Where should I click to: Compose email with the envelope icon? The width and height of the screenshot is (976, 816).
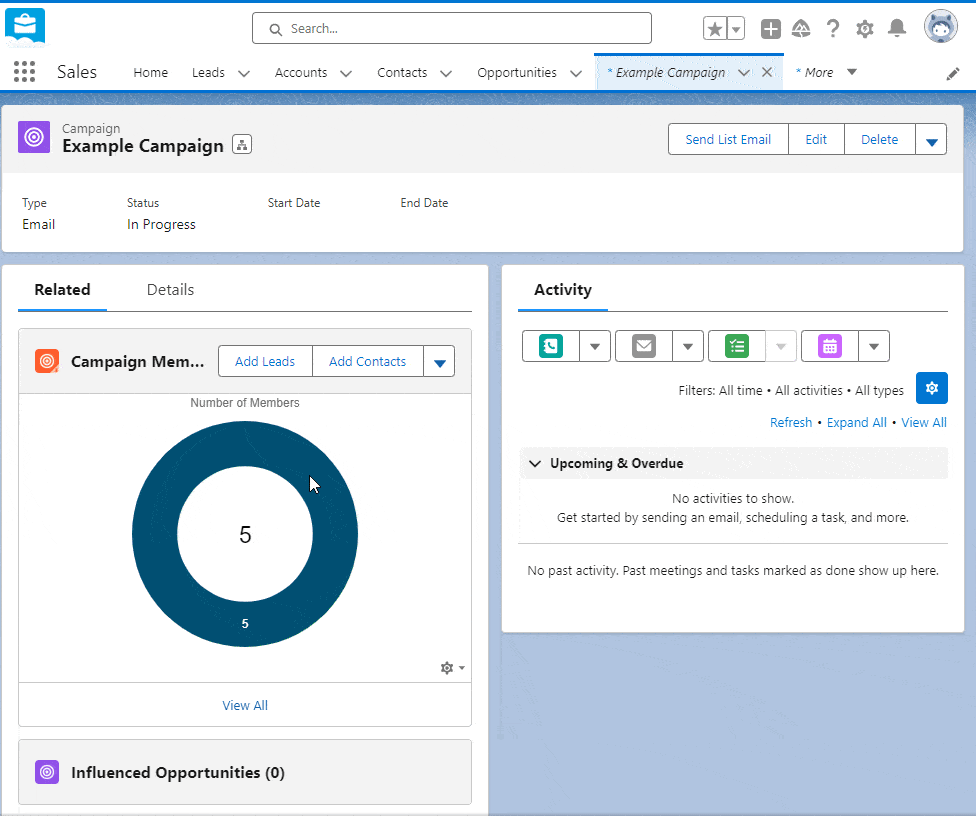pyautogui.click(x=644, y=346)
